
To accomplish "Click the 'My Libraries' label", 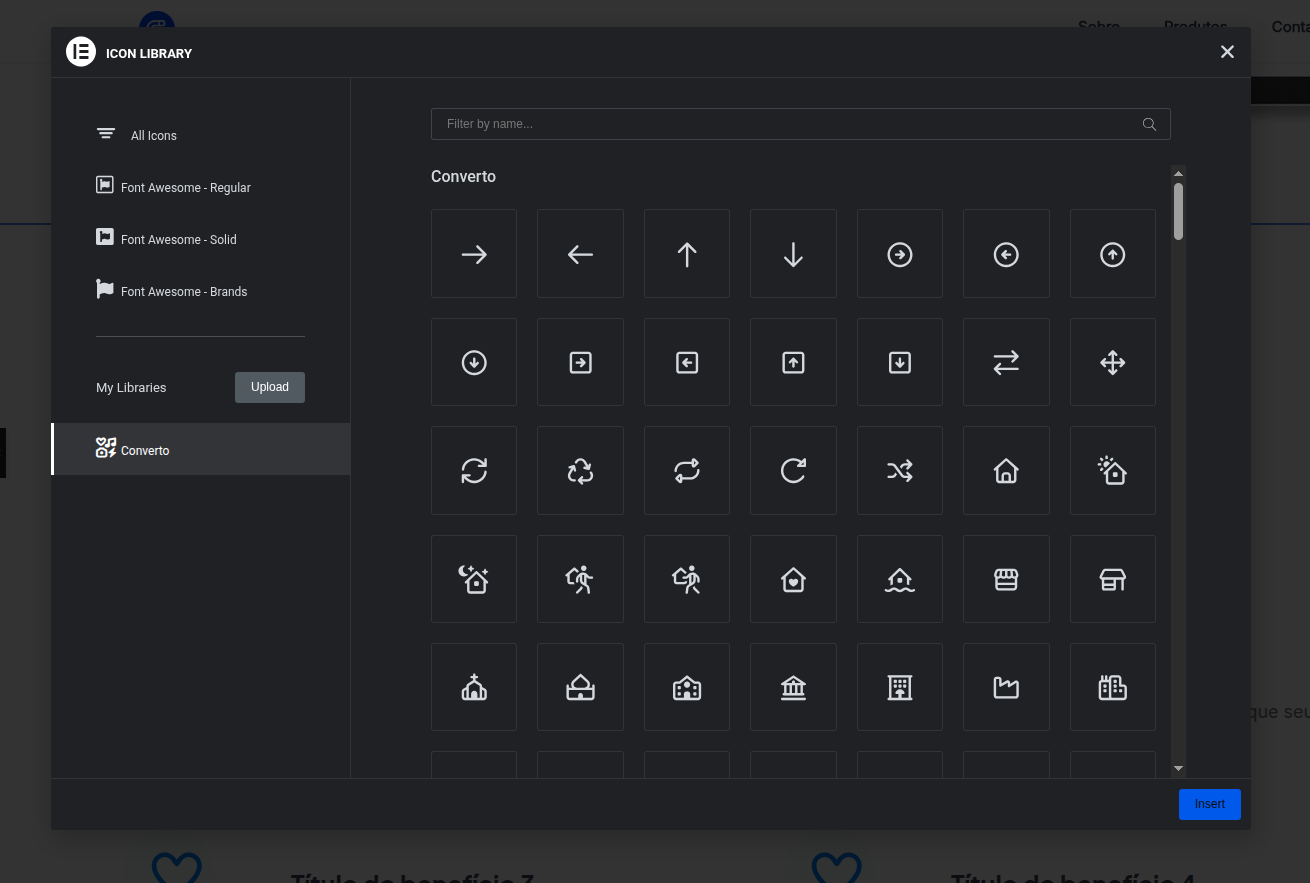I will coord(131,387).
